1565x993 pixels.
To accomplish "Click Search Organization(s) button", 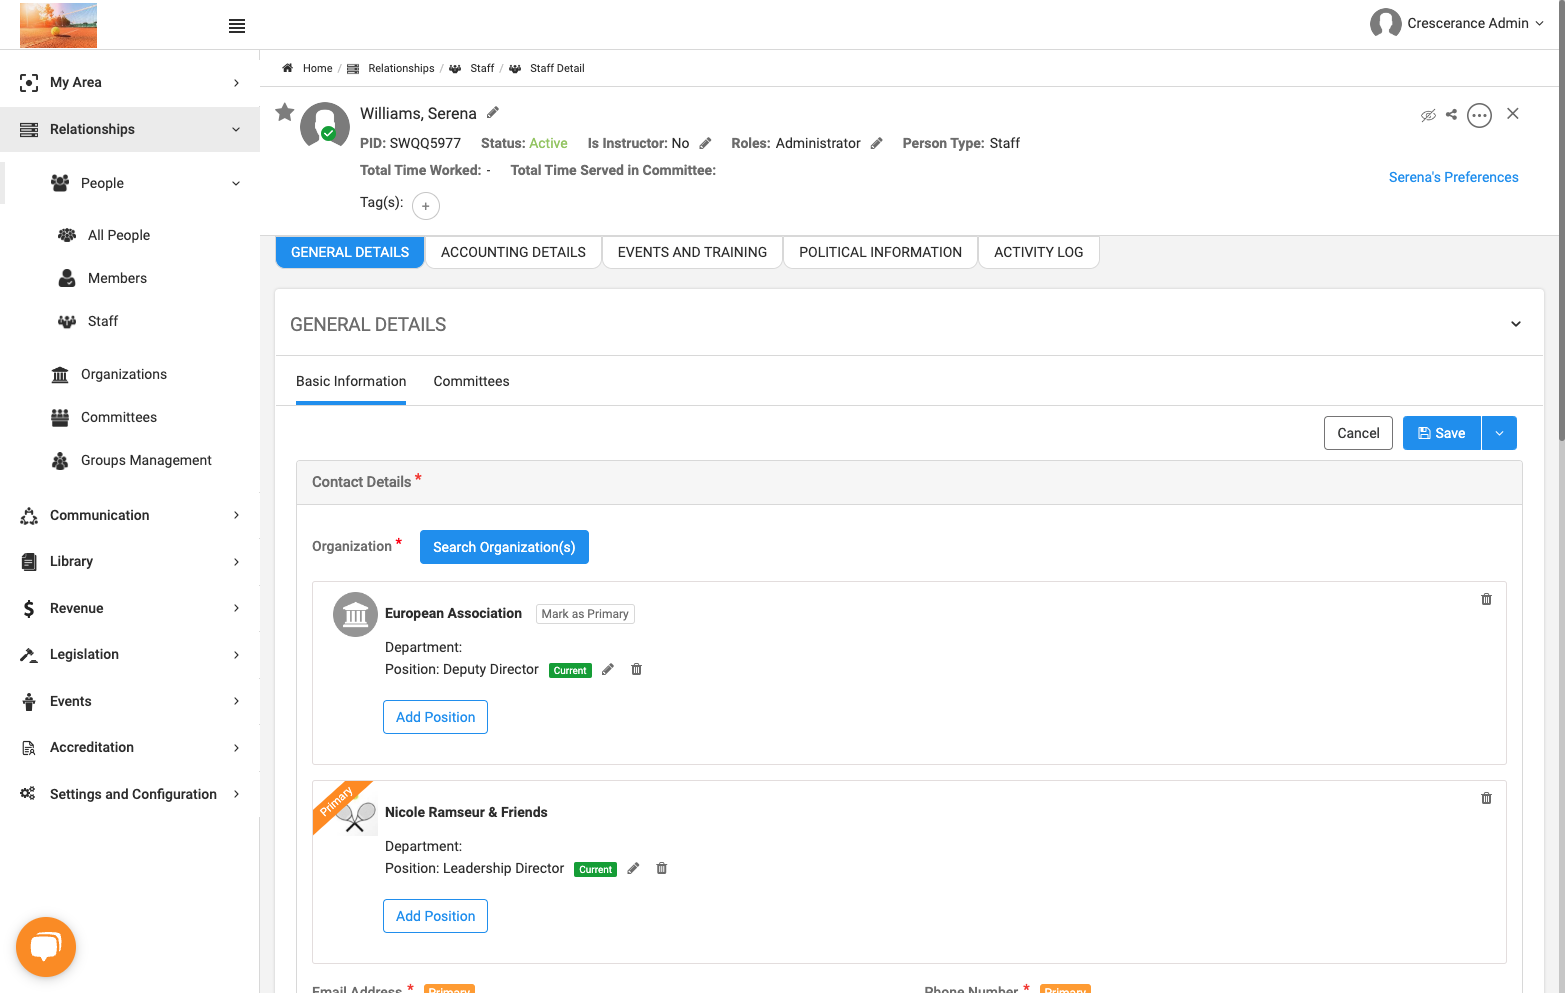I will click(x=504, y=547).
